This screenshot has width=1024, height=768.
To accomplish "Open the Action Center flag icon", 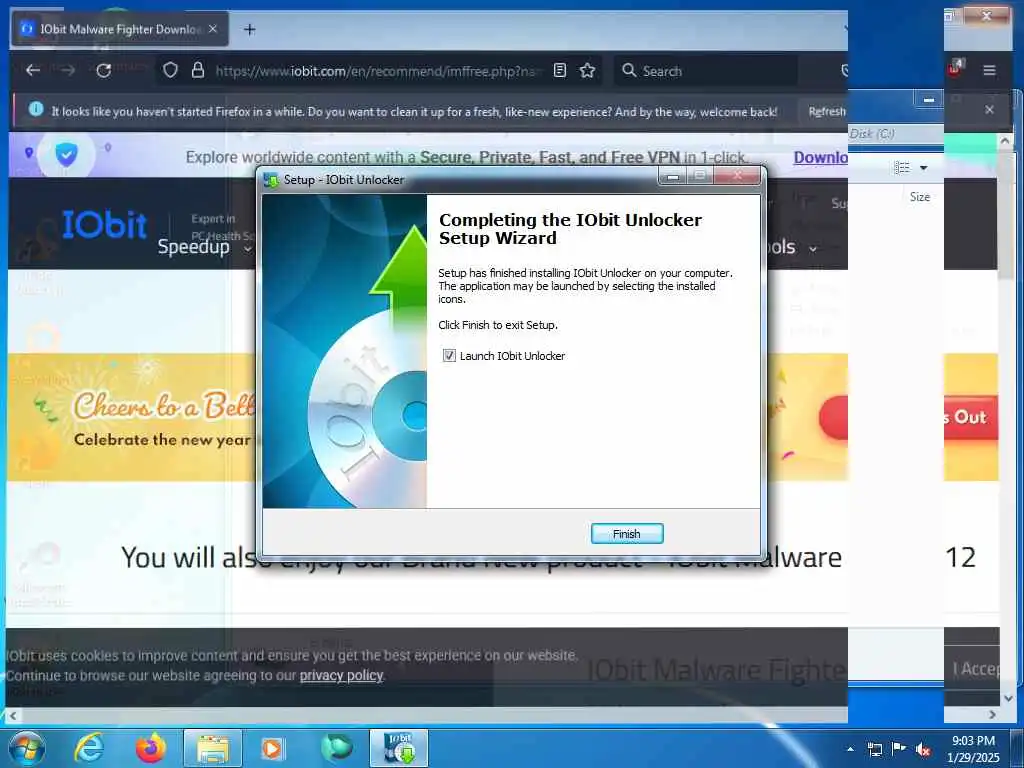I will point(899,749).
